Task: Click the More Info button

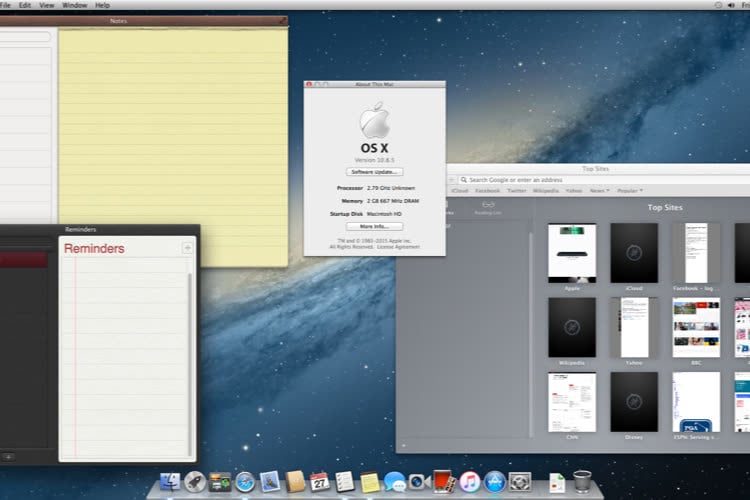Action: tap(375, 227)
